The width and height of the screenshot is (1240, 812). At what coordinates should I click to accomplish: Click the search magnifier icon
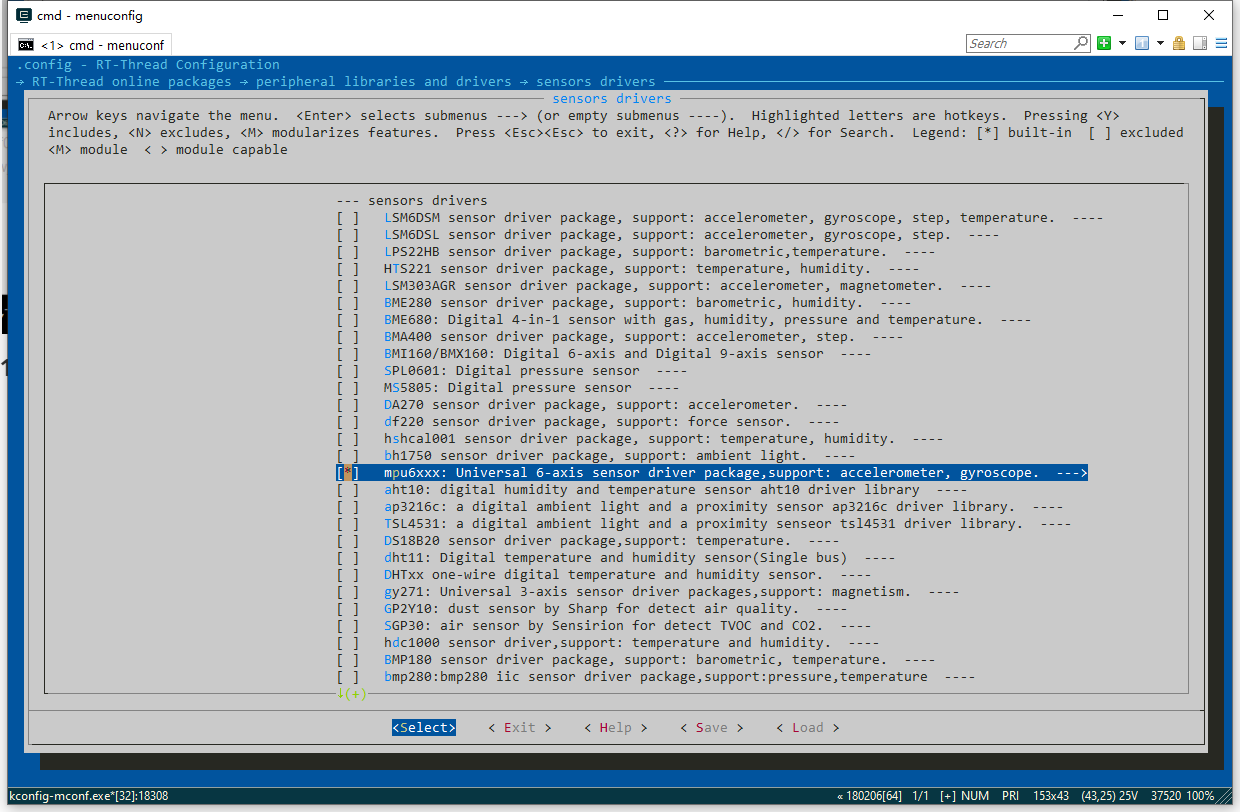tap(1081, 43)
